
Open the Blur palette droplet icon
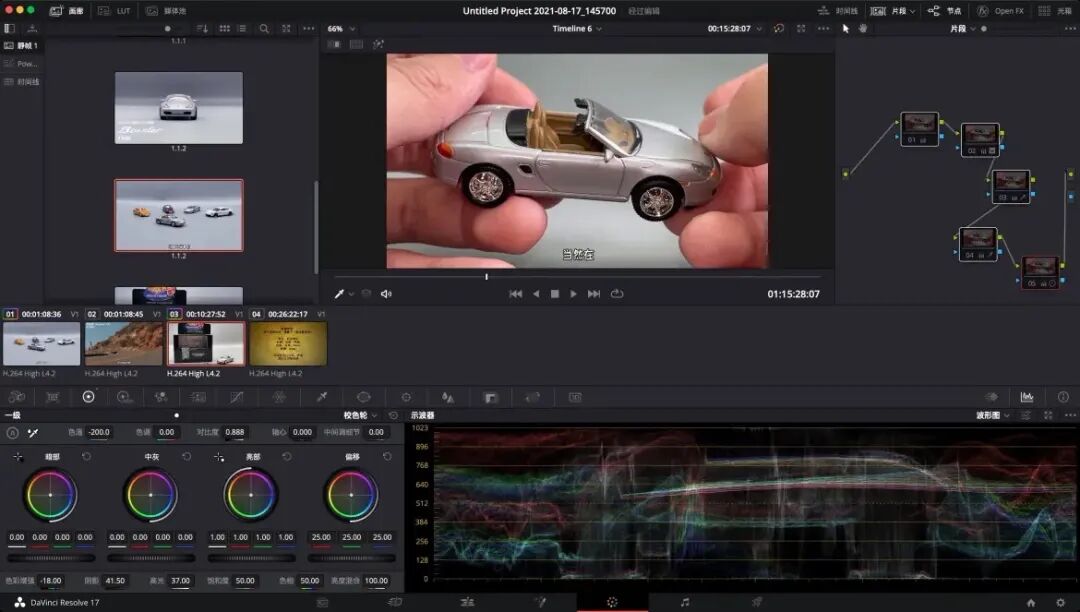(x=448, y=397)
